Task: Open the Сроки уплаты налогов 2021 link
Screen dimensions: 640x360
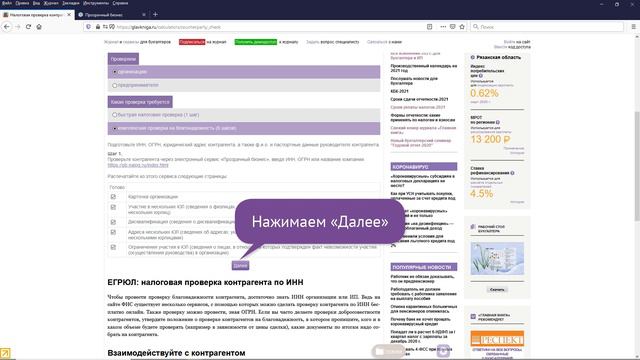Action: [x=418, y=107]
